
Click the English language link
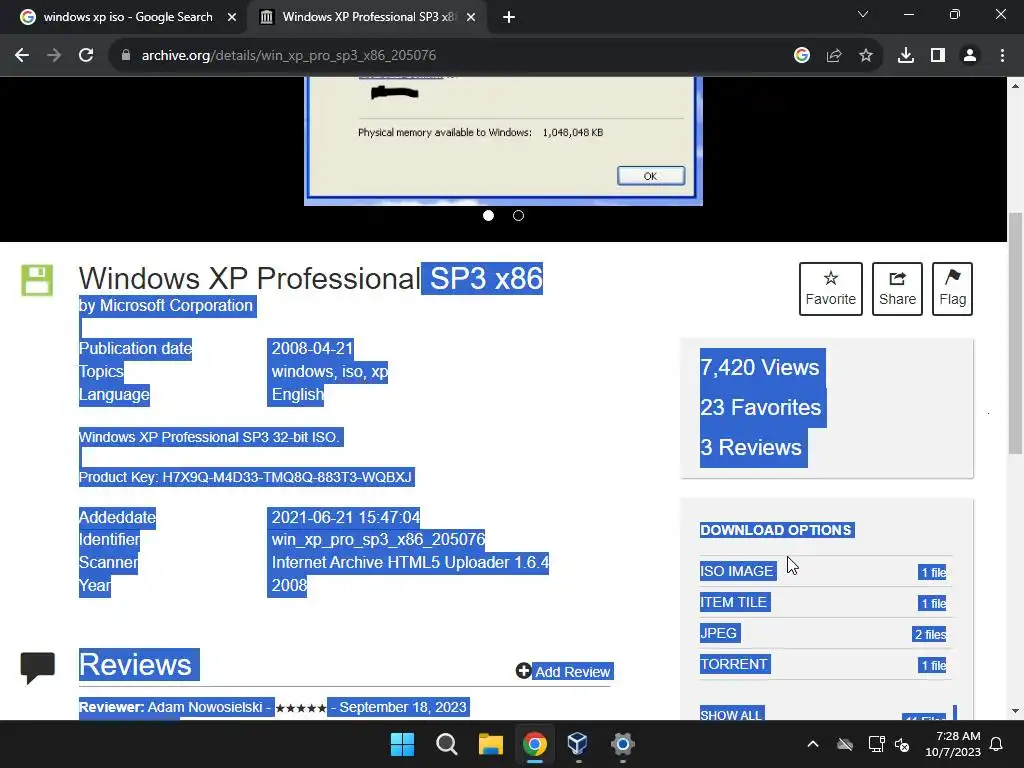click(297, 394)
